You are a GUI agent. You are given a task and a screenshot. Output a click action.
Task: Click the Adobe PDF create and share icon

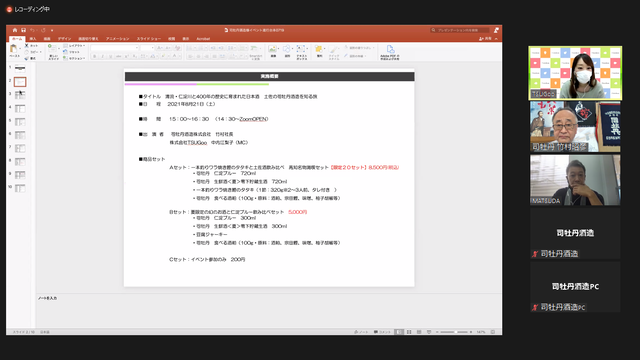(x=390, y=49)
